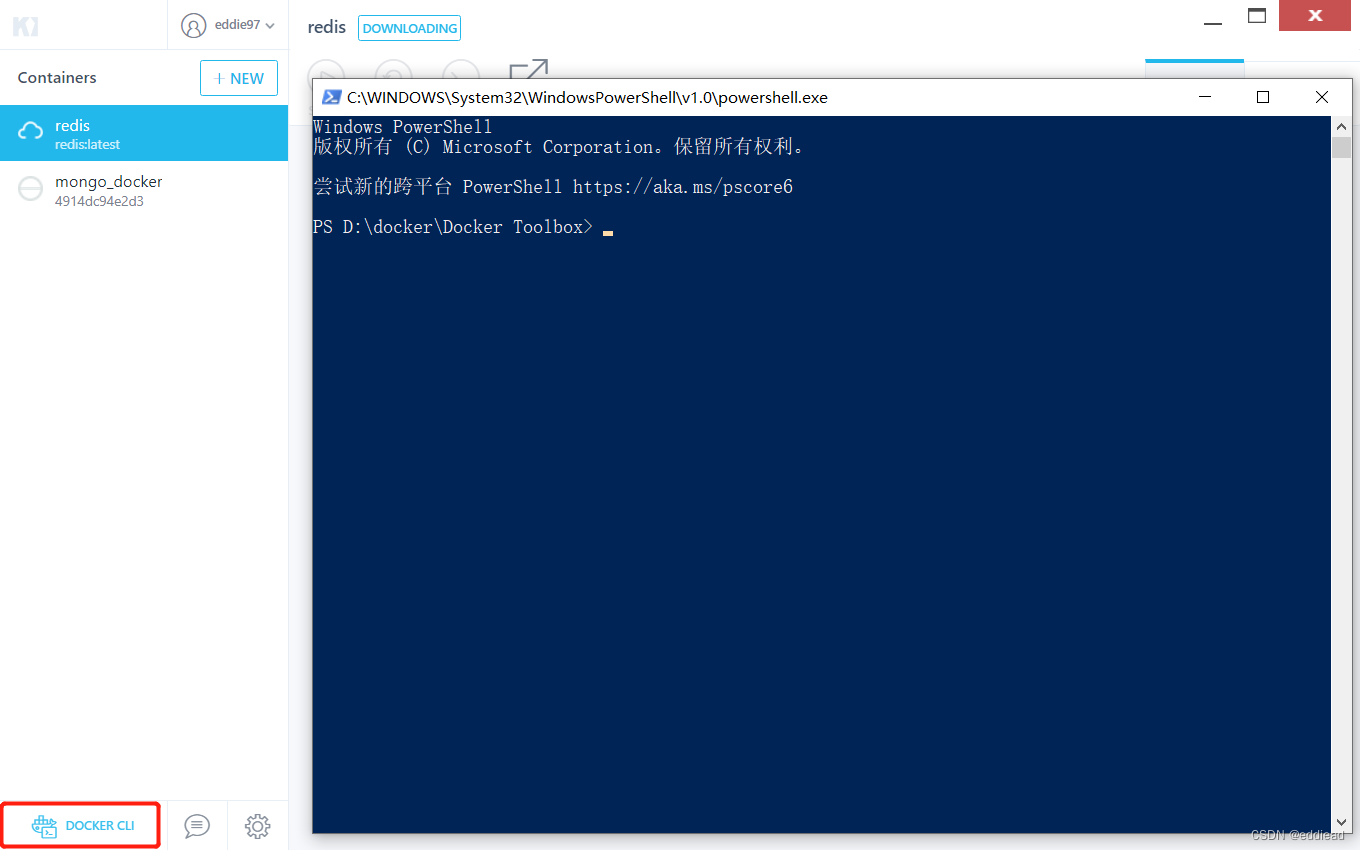Open the feedback chat bubble icon
The width and height of the screenshot is (1360, 850).
[197, 826]
